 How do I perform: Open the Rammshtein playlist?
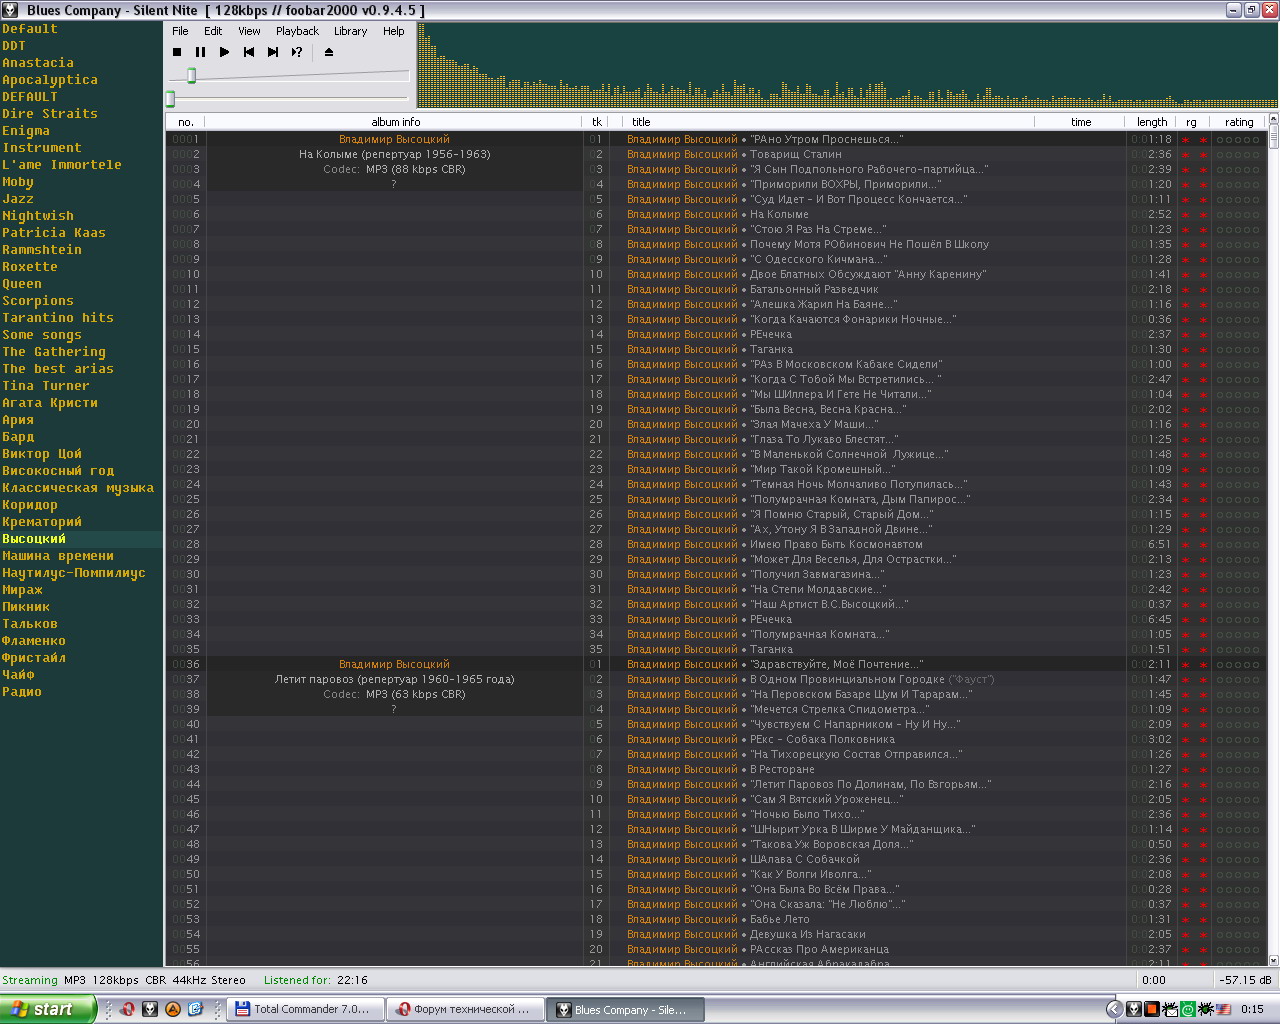pyautogui.click(x=42, y=250)
